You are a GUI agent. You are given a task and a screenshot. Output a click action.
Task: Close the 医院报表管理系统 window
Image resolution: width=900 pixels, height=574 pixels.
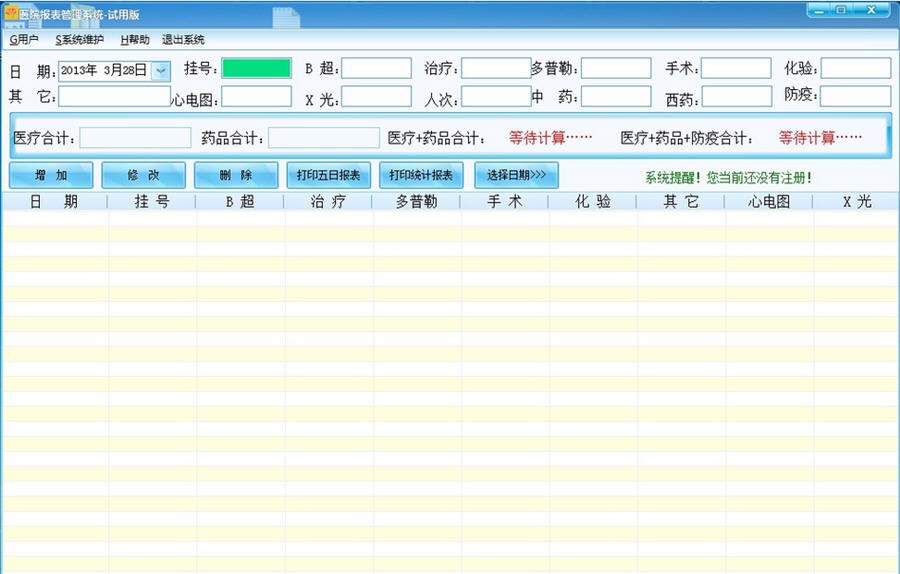[871, 10]
